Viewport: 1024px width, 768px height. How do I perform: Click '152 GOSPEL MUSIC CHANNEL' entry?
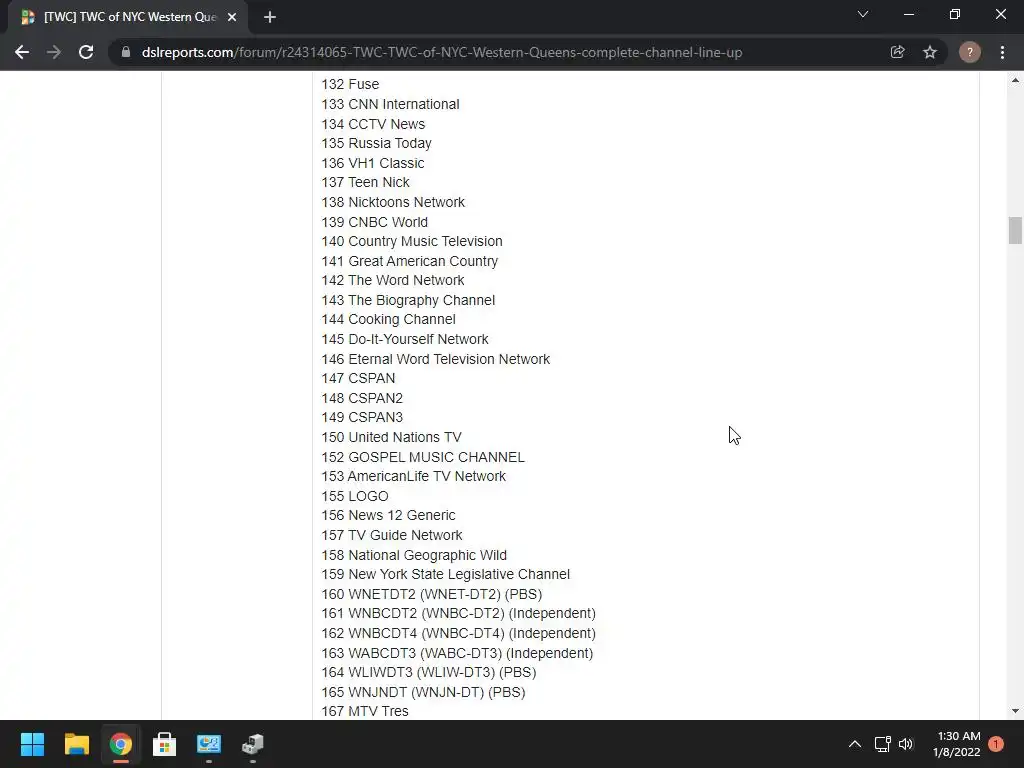(x=423, y=456)
